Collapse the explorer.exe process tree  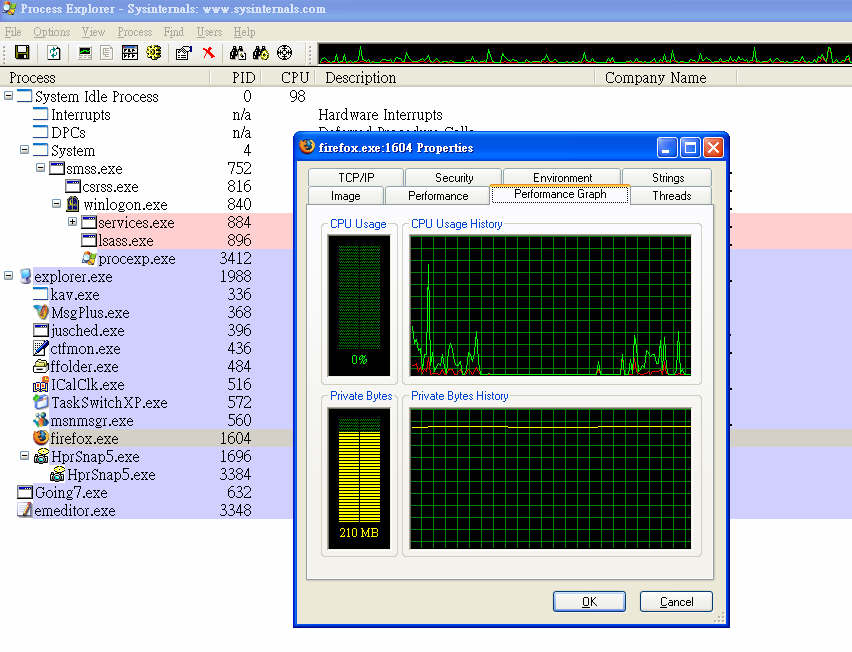coord(9,277)
